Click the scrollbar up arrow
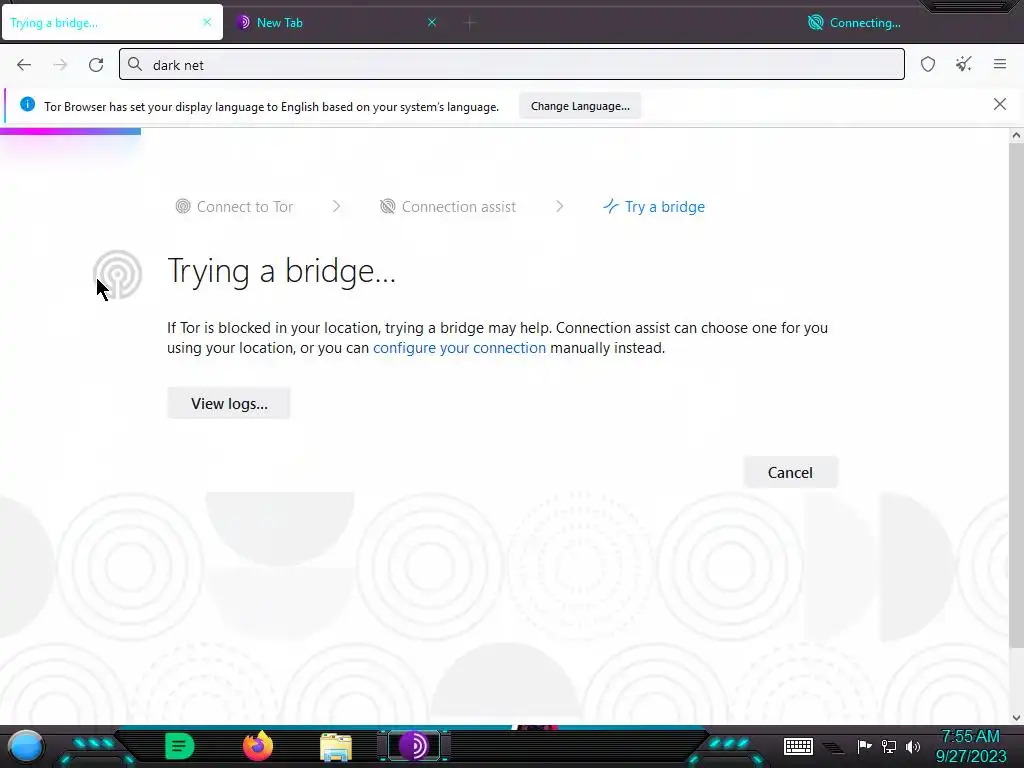The height and width of the screenshot is (768, 1024). point(1016,135)
